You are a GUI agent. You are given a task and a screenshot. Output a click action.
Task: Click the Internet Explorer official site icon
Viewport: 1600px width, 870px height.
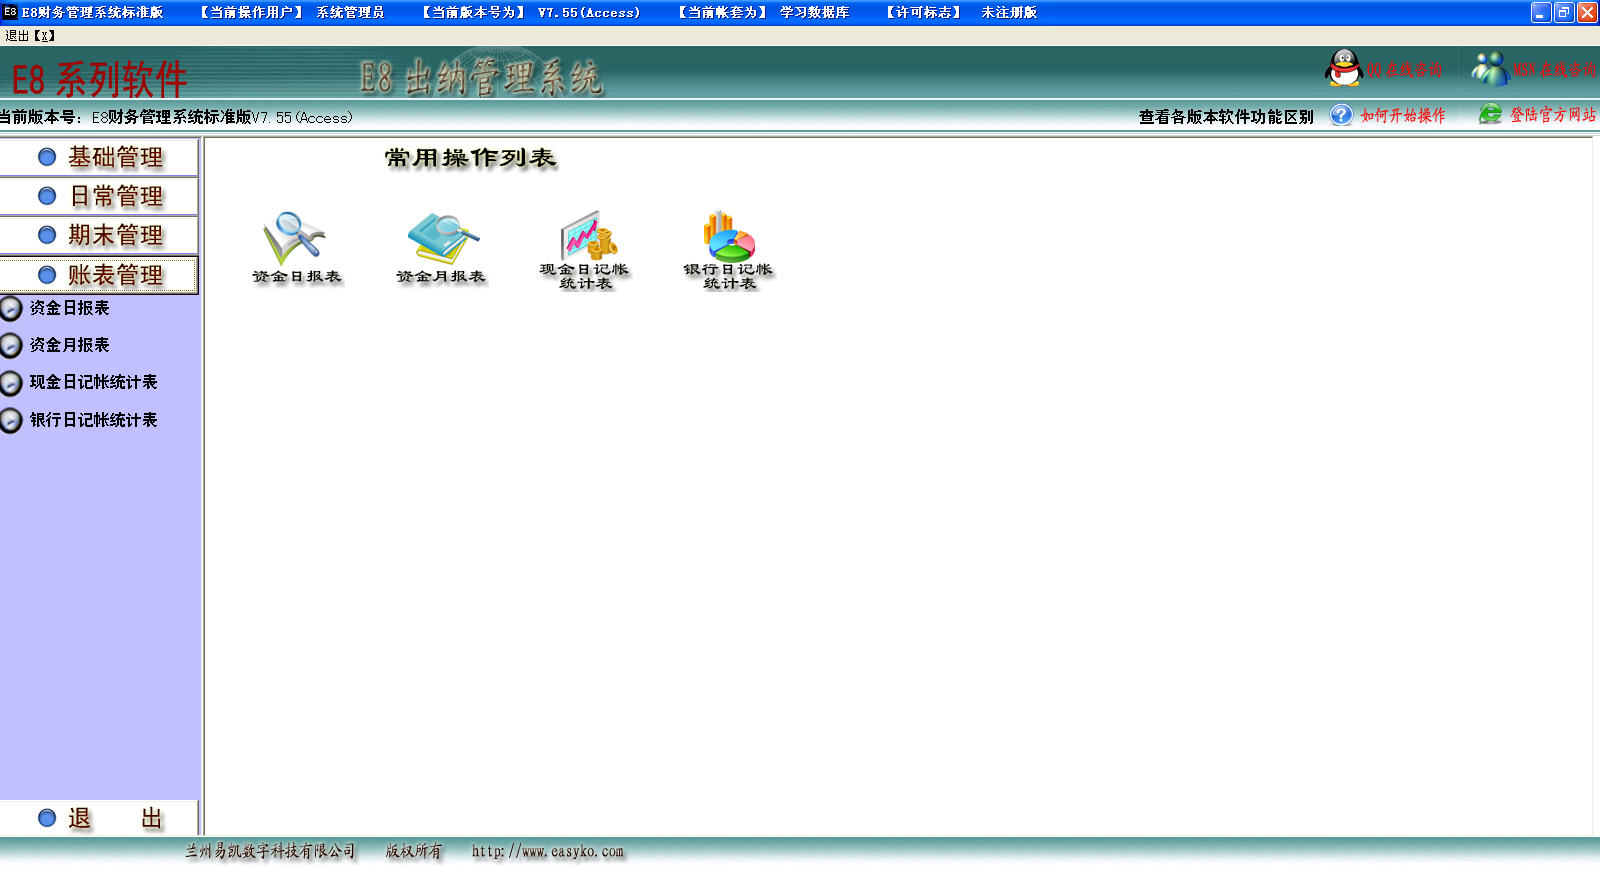(1490, 114)
